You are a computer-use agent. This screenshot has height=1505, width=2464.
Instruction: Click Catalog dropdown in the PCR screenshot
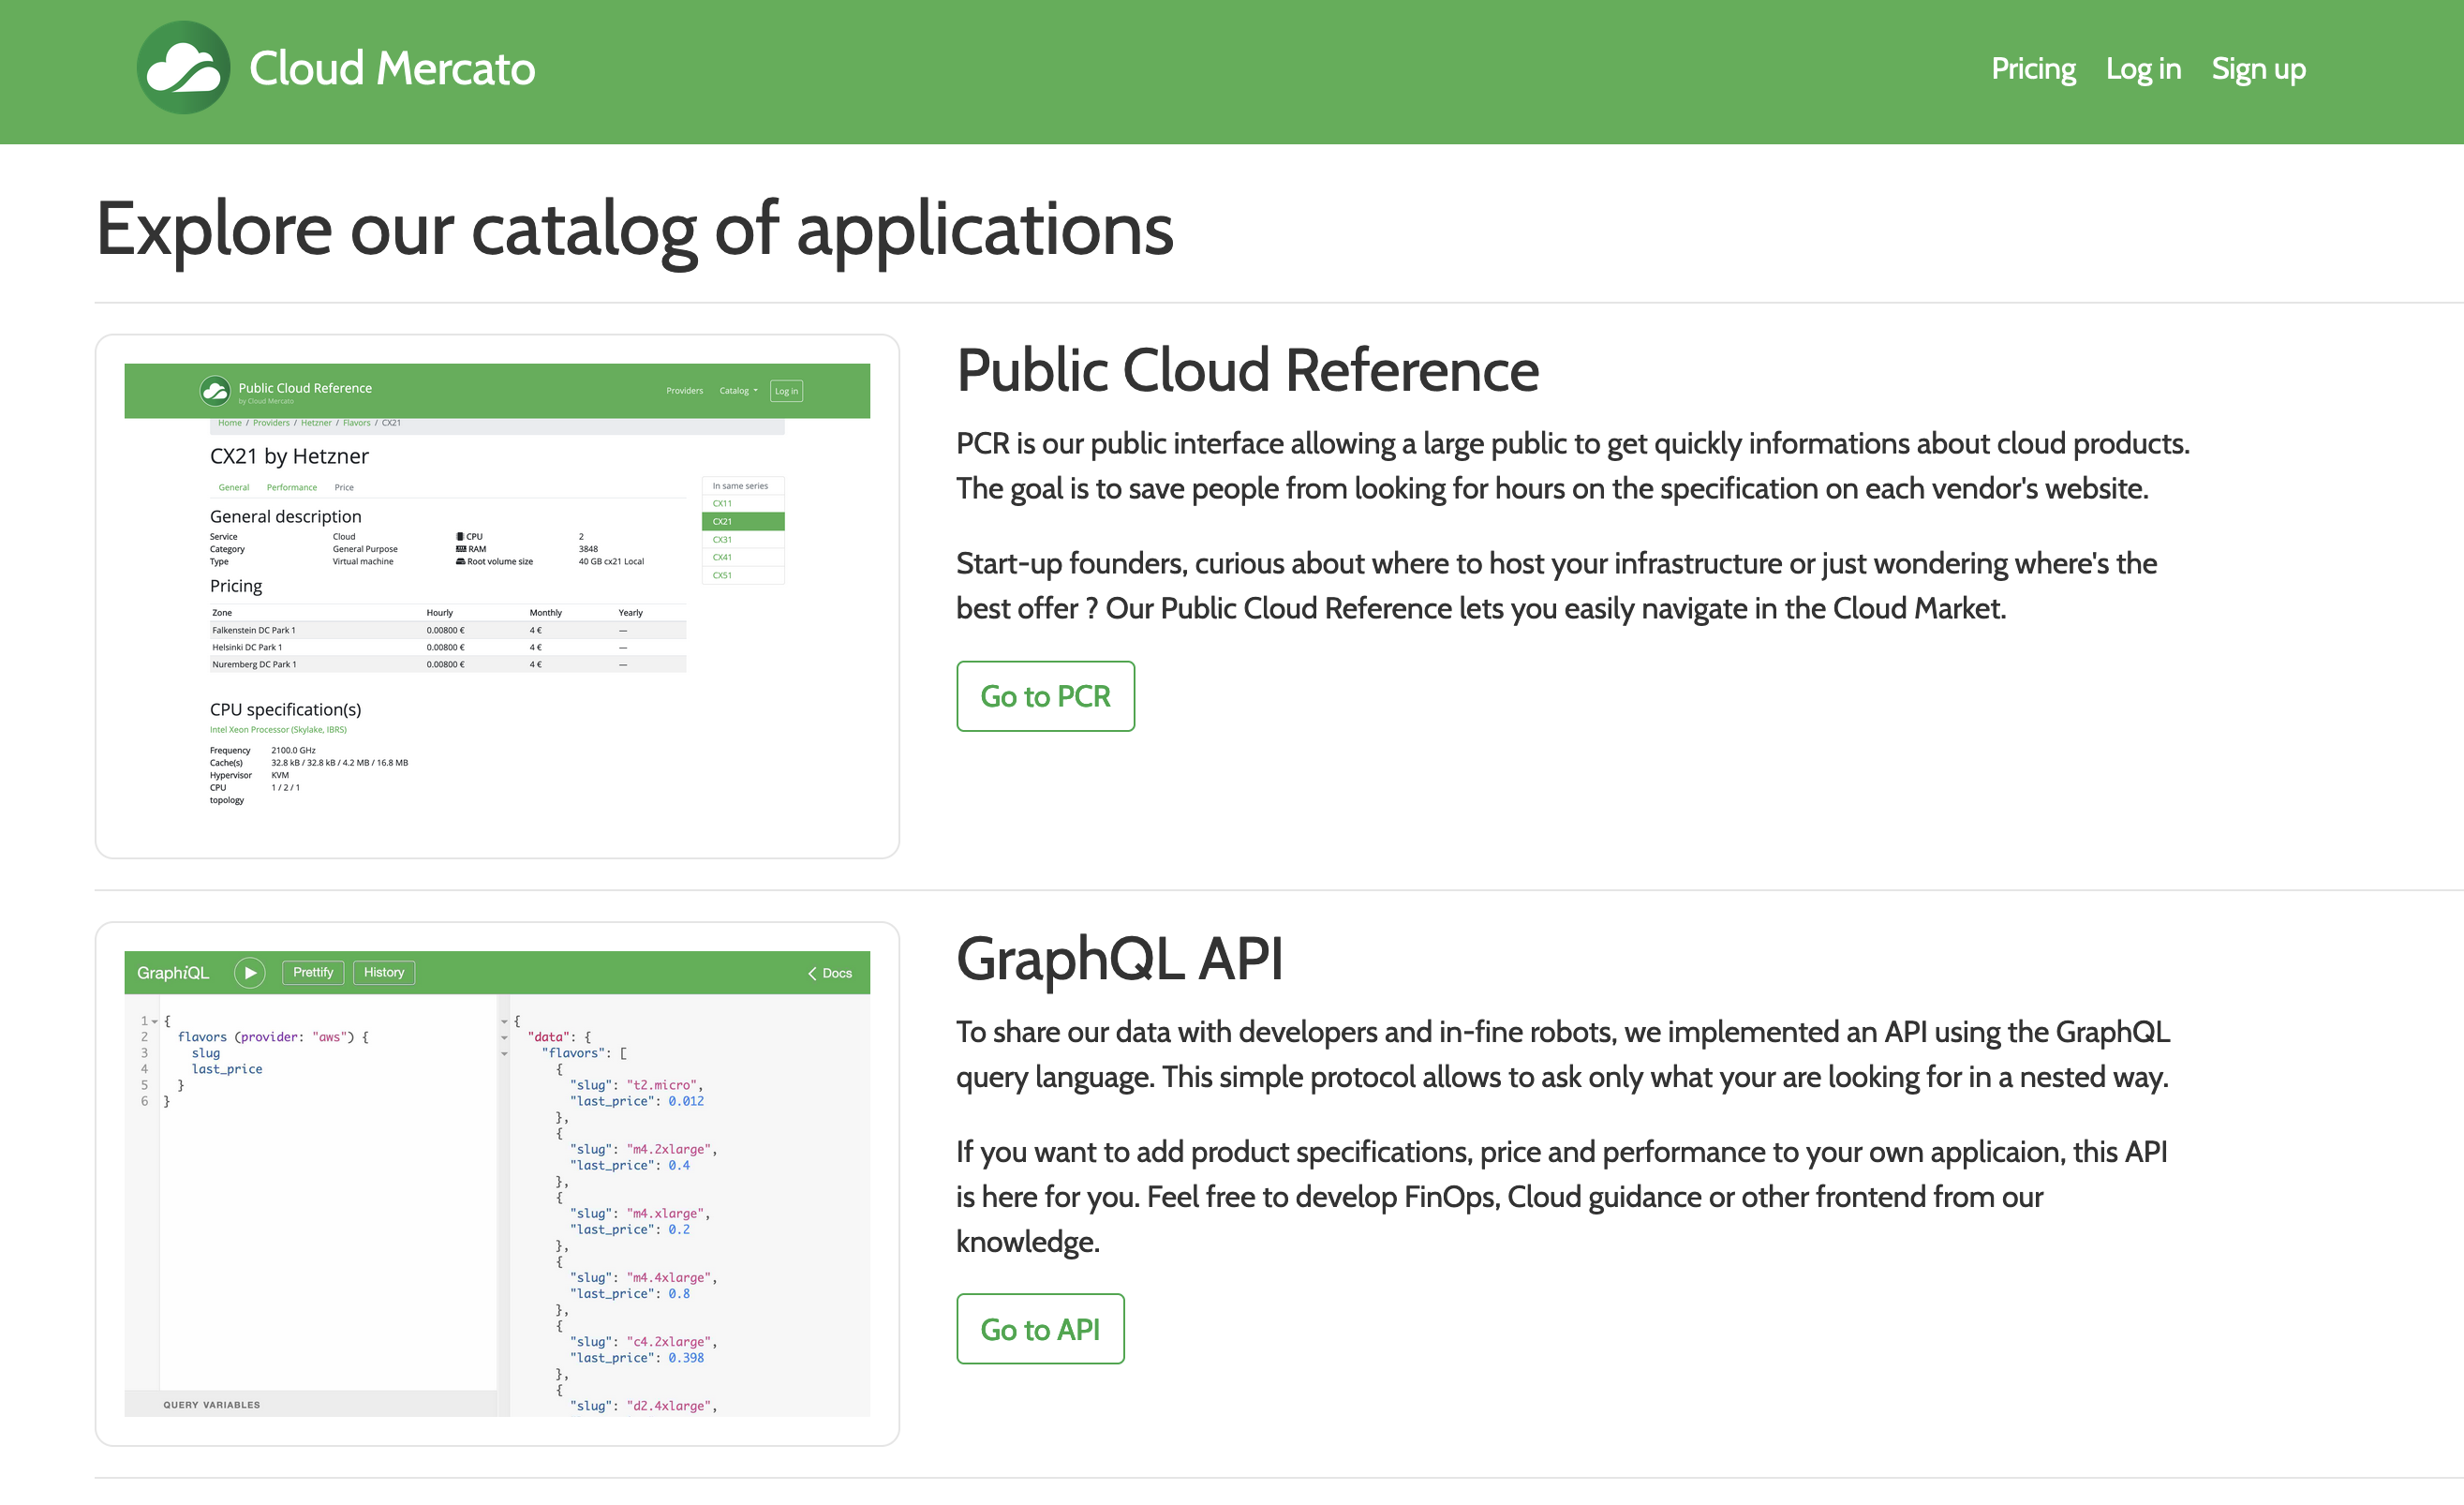738,391
